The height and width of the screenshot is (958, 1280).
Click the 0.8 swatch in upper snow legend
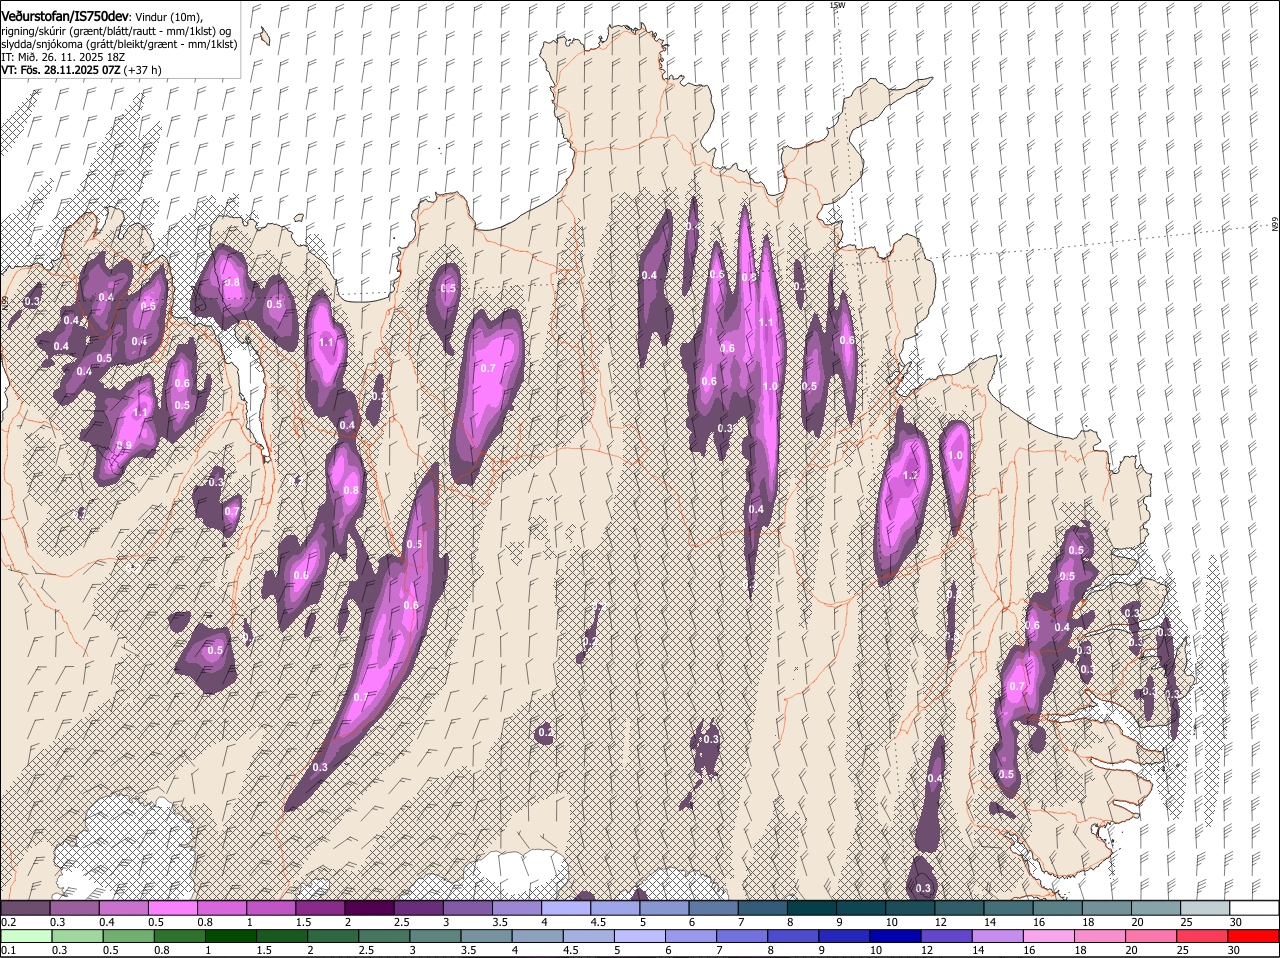[x=221, y=908]
